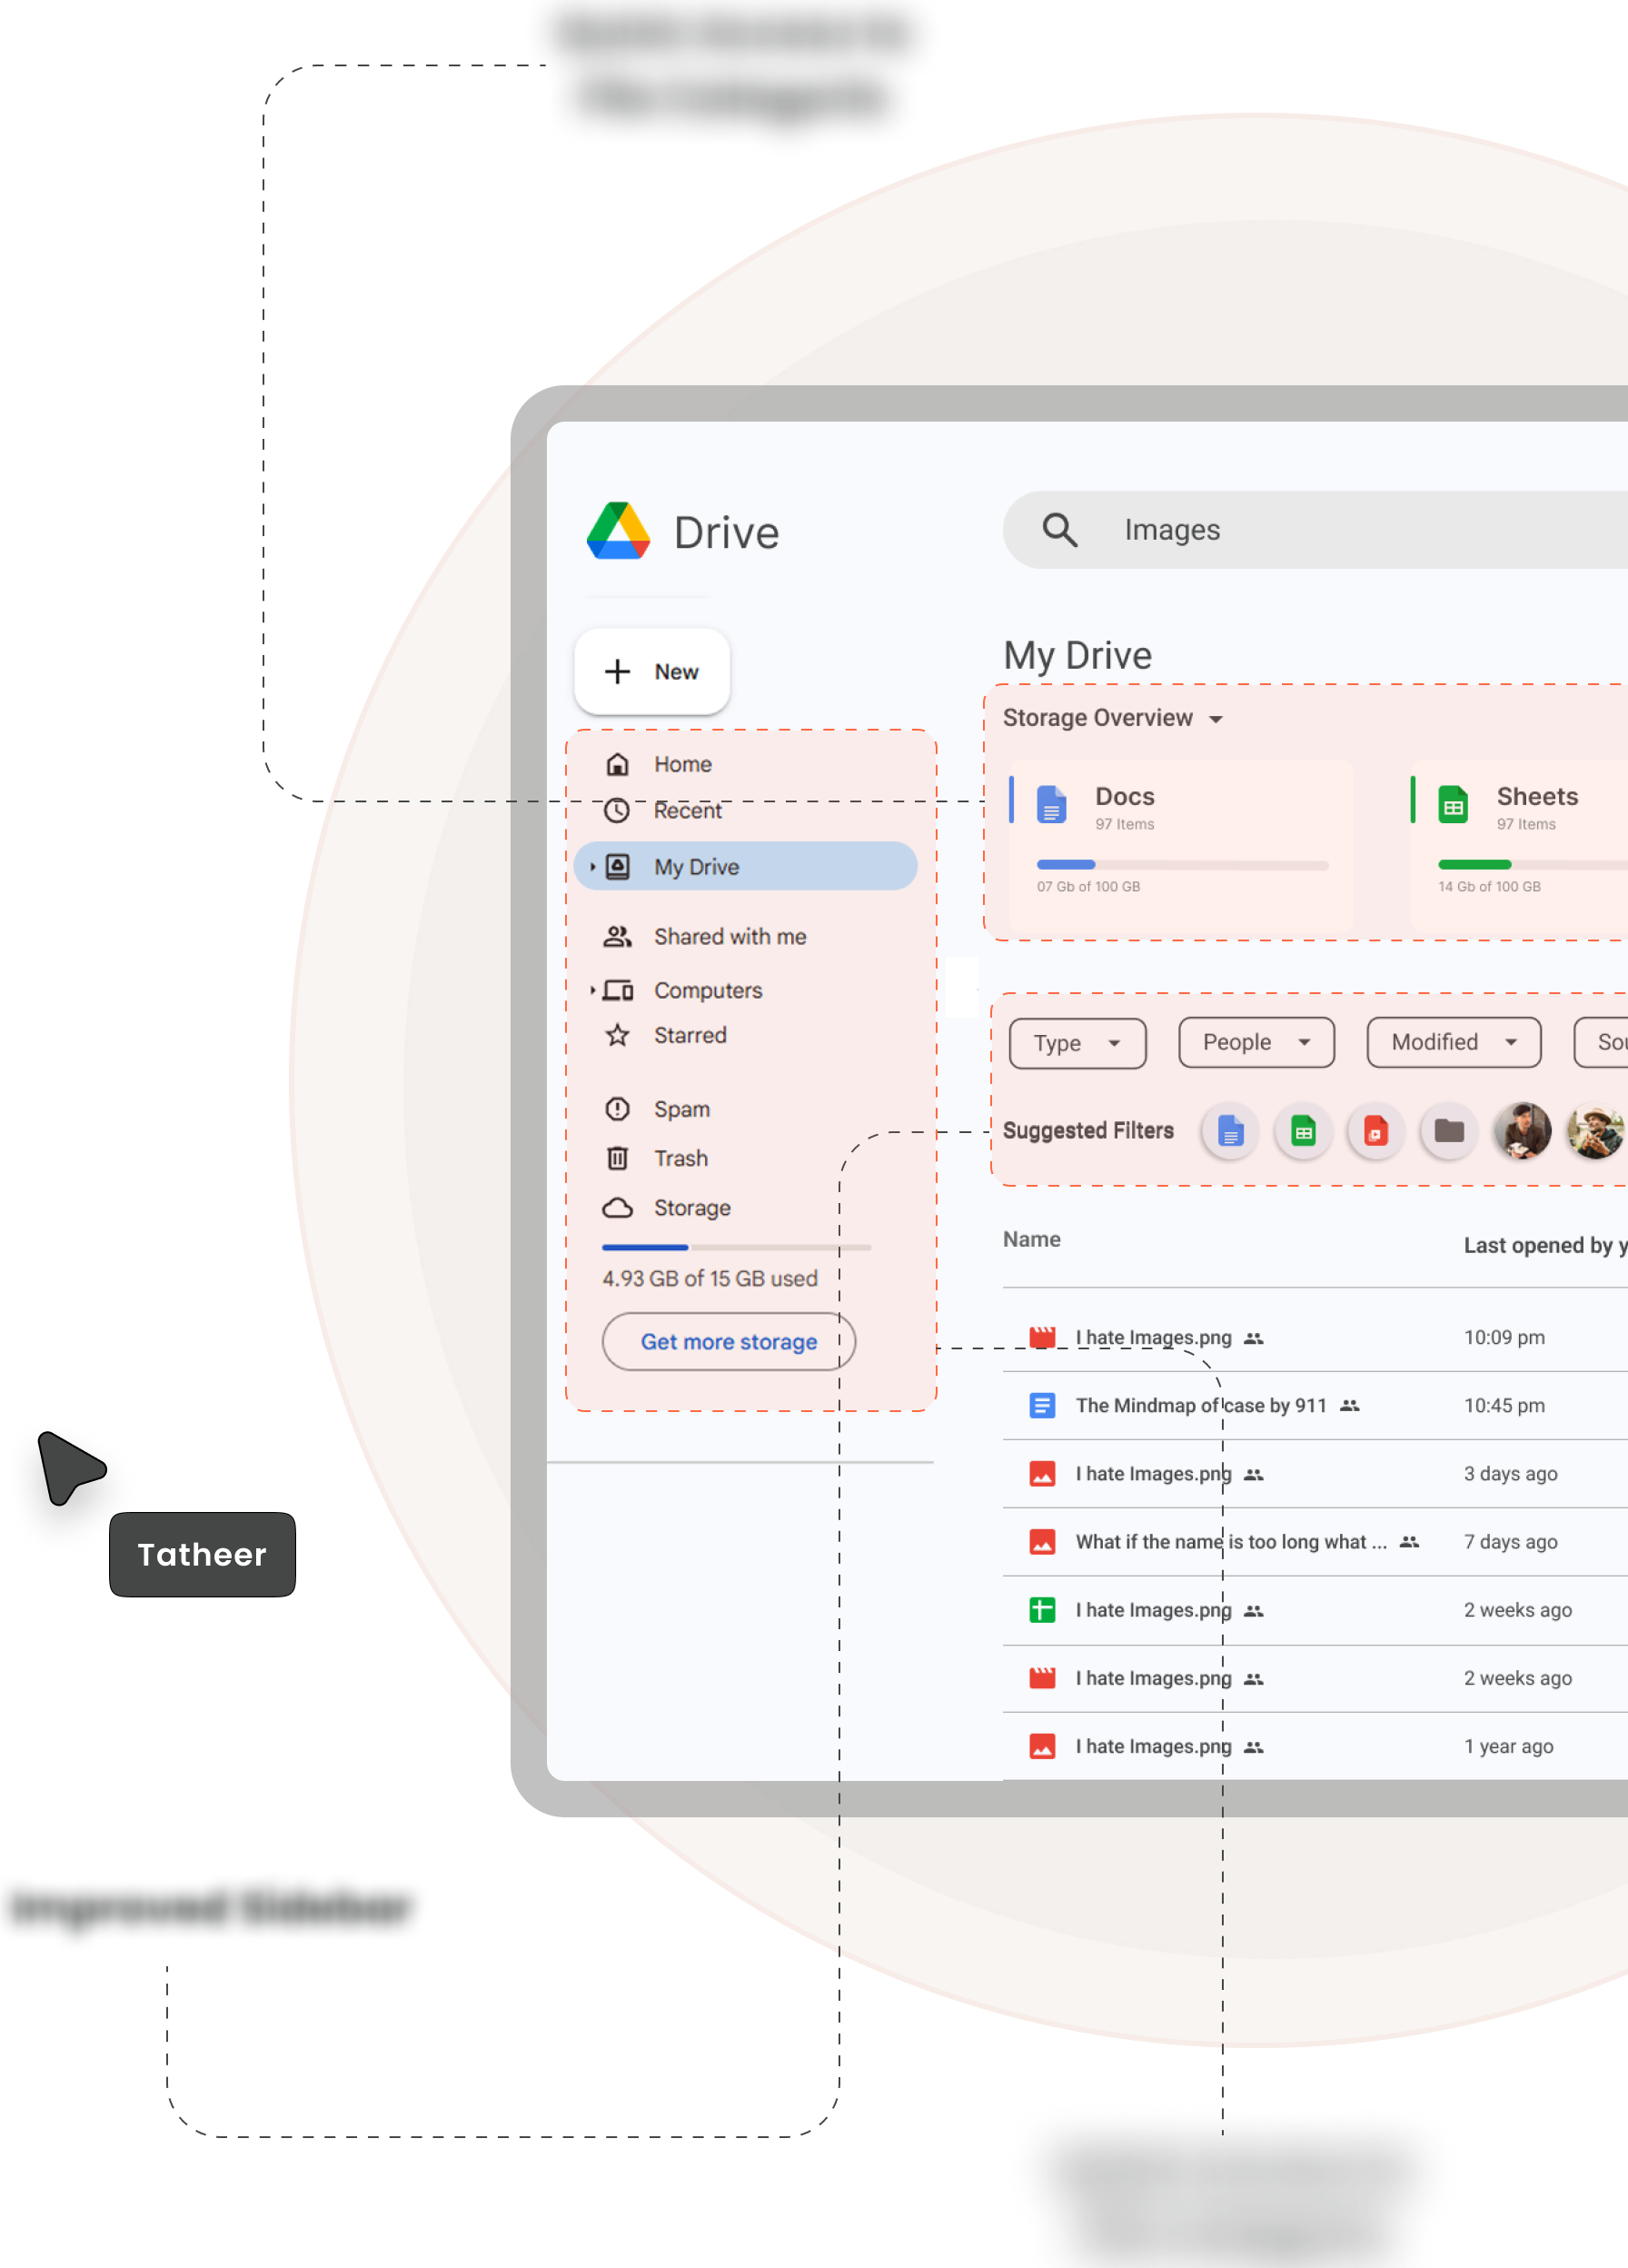The image size is (1628, 2268).
Task: Click the Storage cloud icon
Action: click(618, 1208)
